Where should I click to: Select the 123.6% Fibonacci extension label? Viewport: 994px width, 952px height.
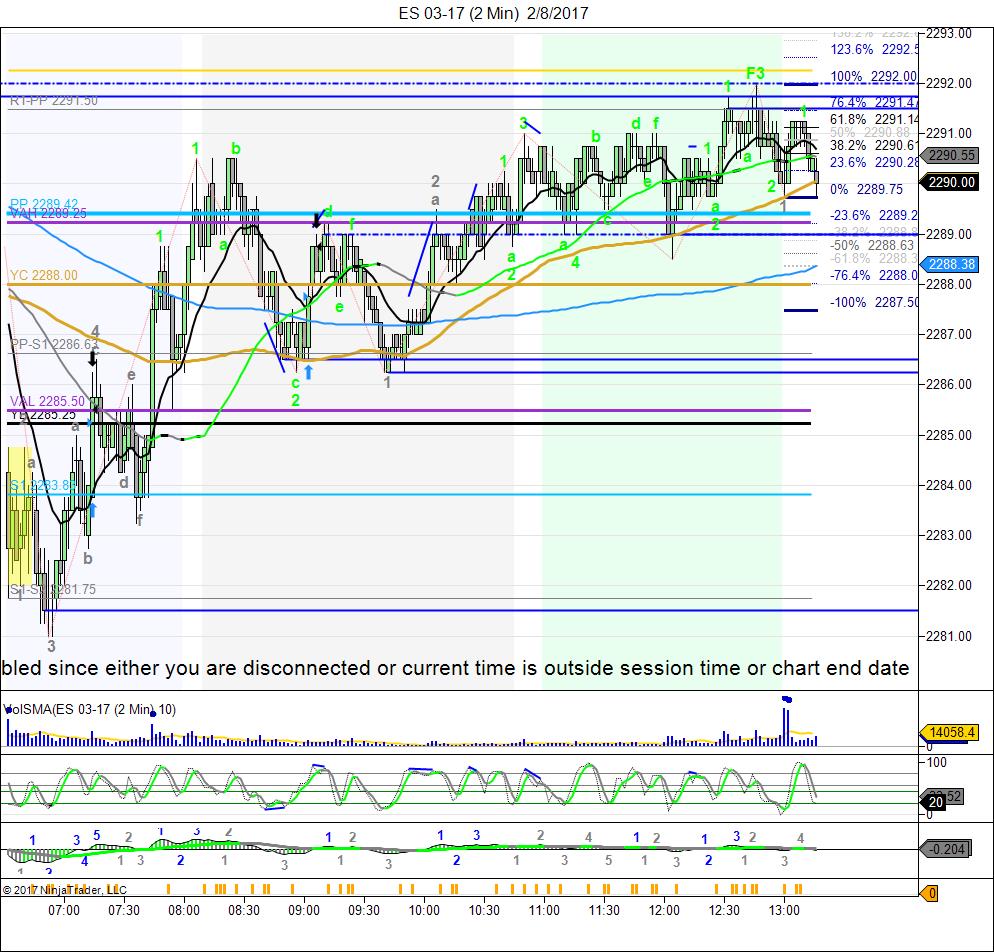tap(874, 49)
